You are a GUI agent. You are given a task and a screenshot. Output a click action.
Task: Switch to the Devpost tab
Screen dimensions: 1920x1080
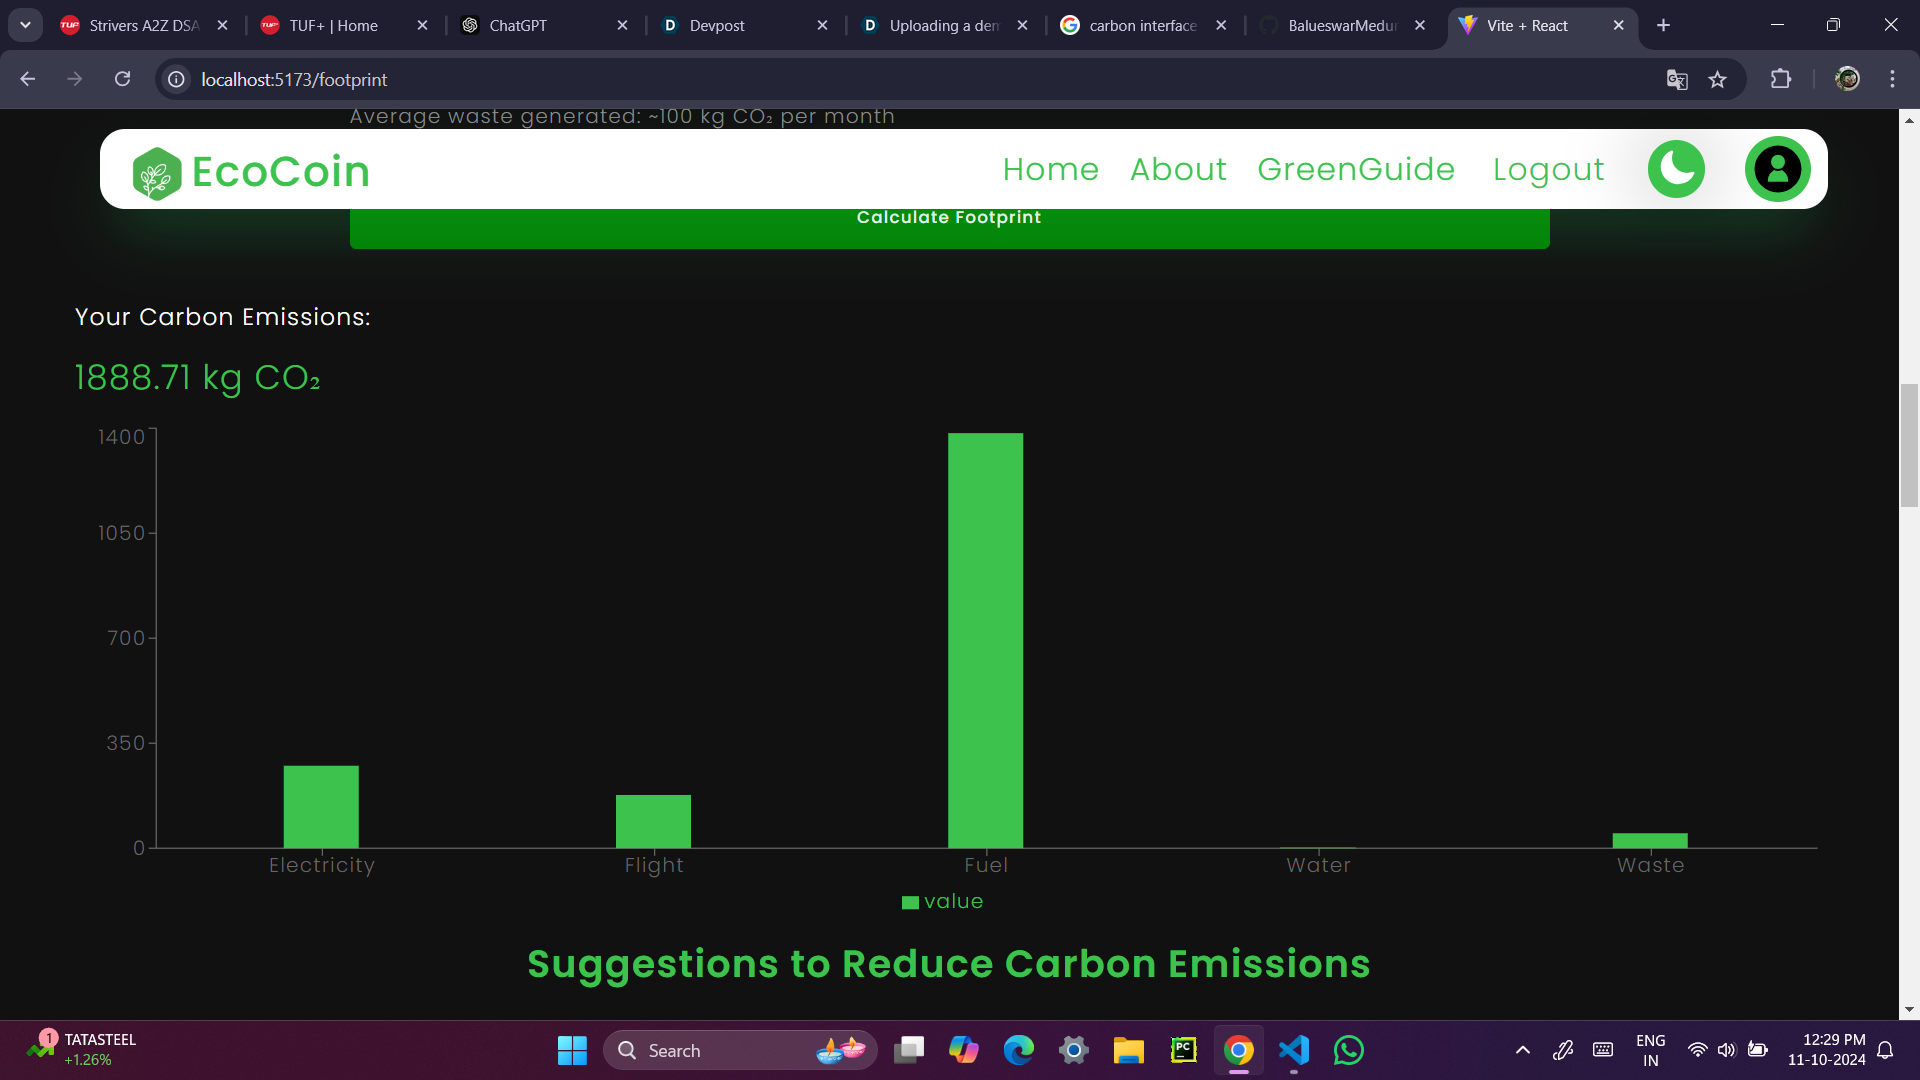click(717, 25)
